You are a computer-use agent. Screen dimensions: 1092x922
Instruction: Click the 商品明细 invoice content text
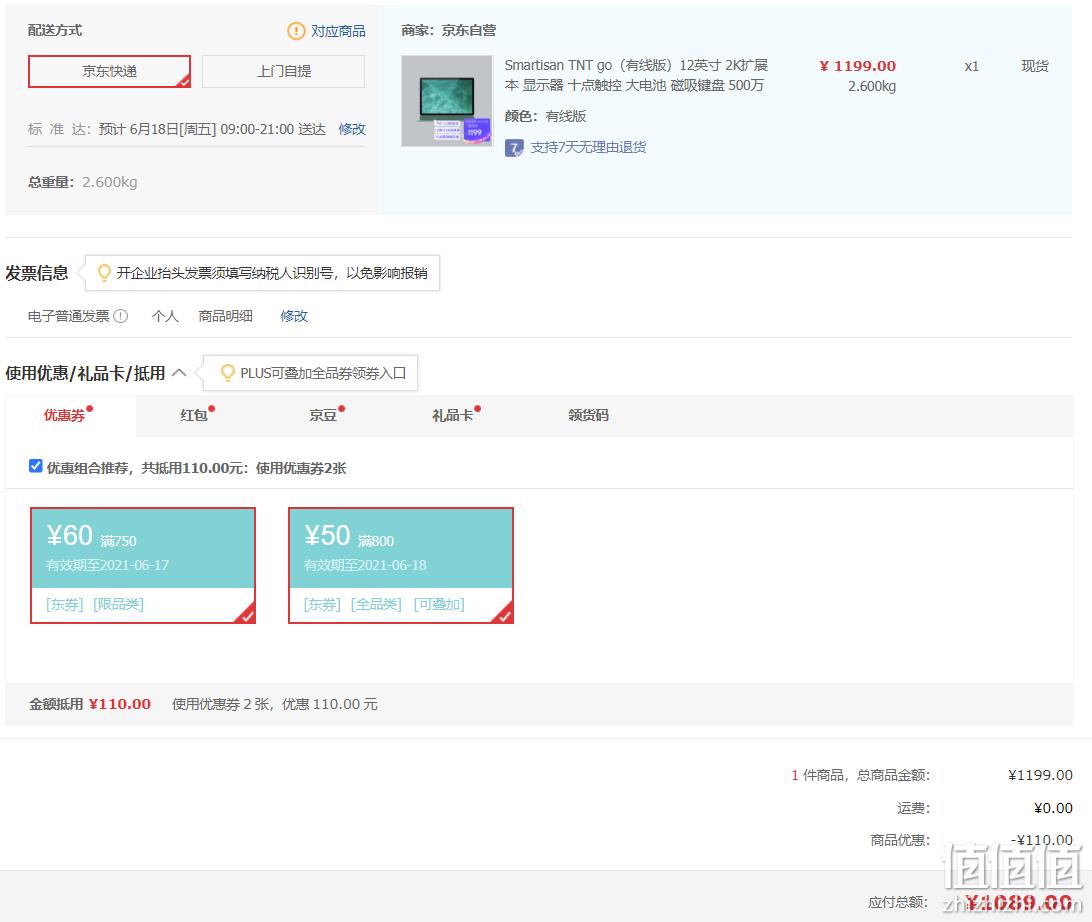226,316
